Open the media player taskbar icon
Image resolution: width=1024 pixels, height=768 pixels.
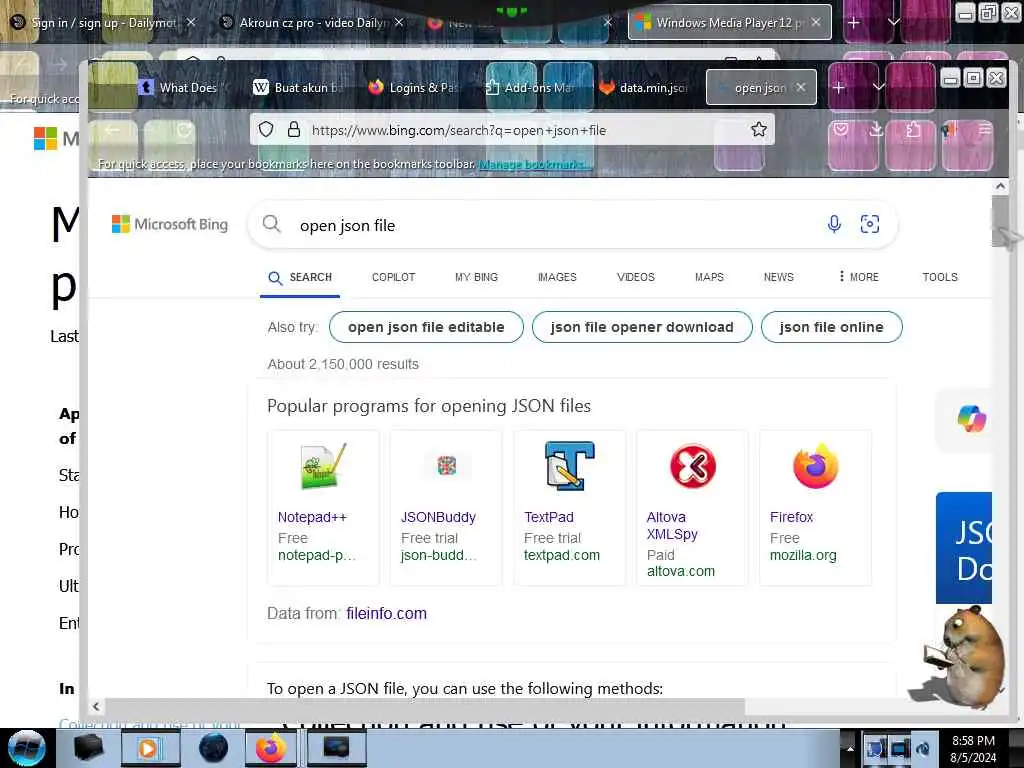[149, 748]
